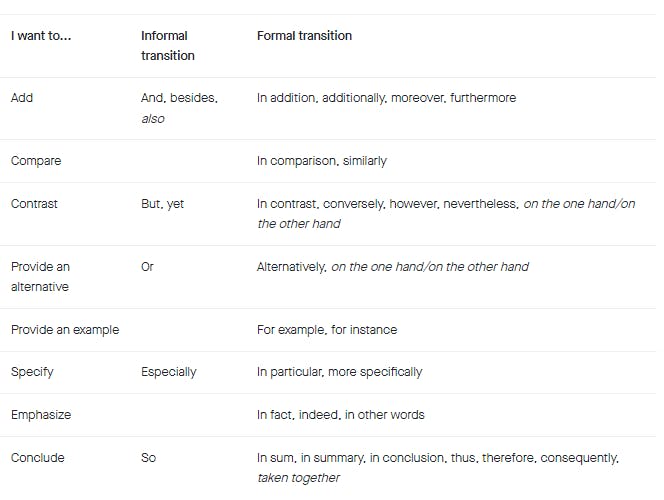Click the 'Alternatively' formal transition cell

click(x=393, y=267)
